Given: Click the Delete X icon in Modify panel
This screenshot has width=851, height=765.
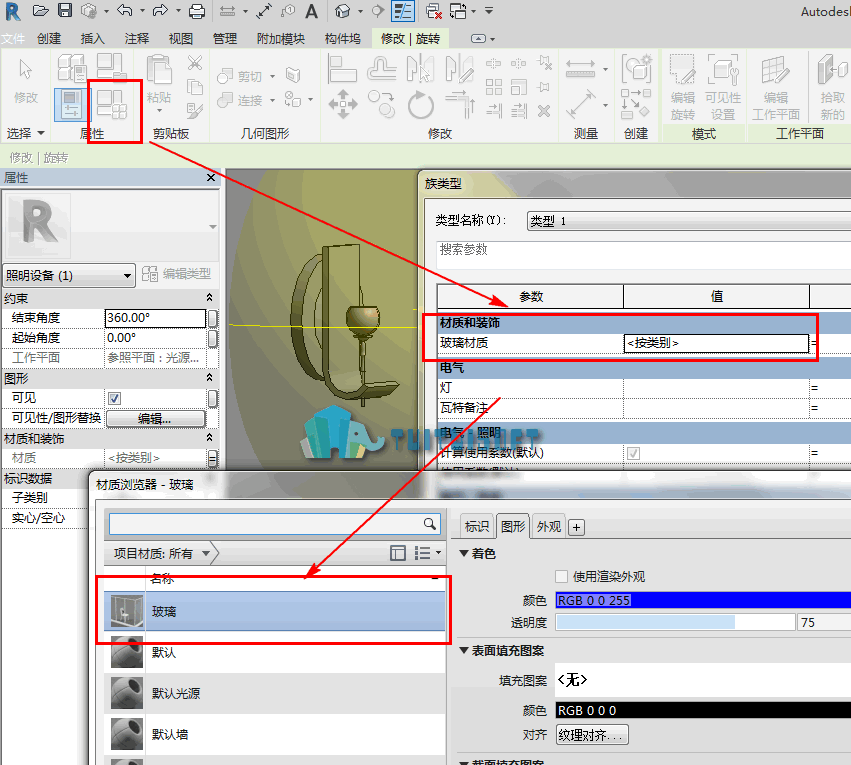Looking at the screenshot, I should [544, 112].
